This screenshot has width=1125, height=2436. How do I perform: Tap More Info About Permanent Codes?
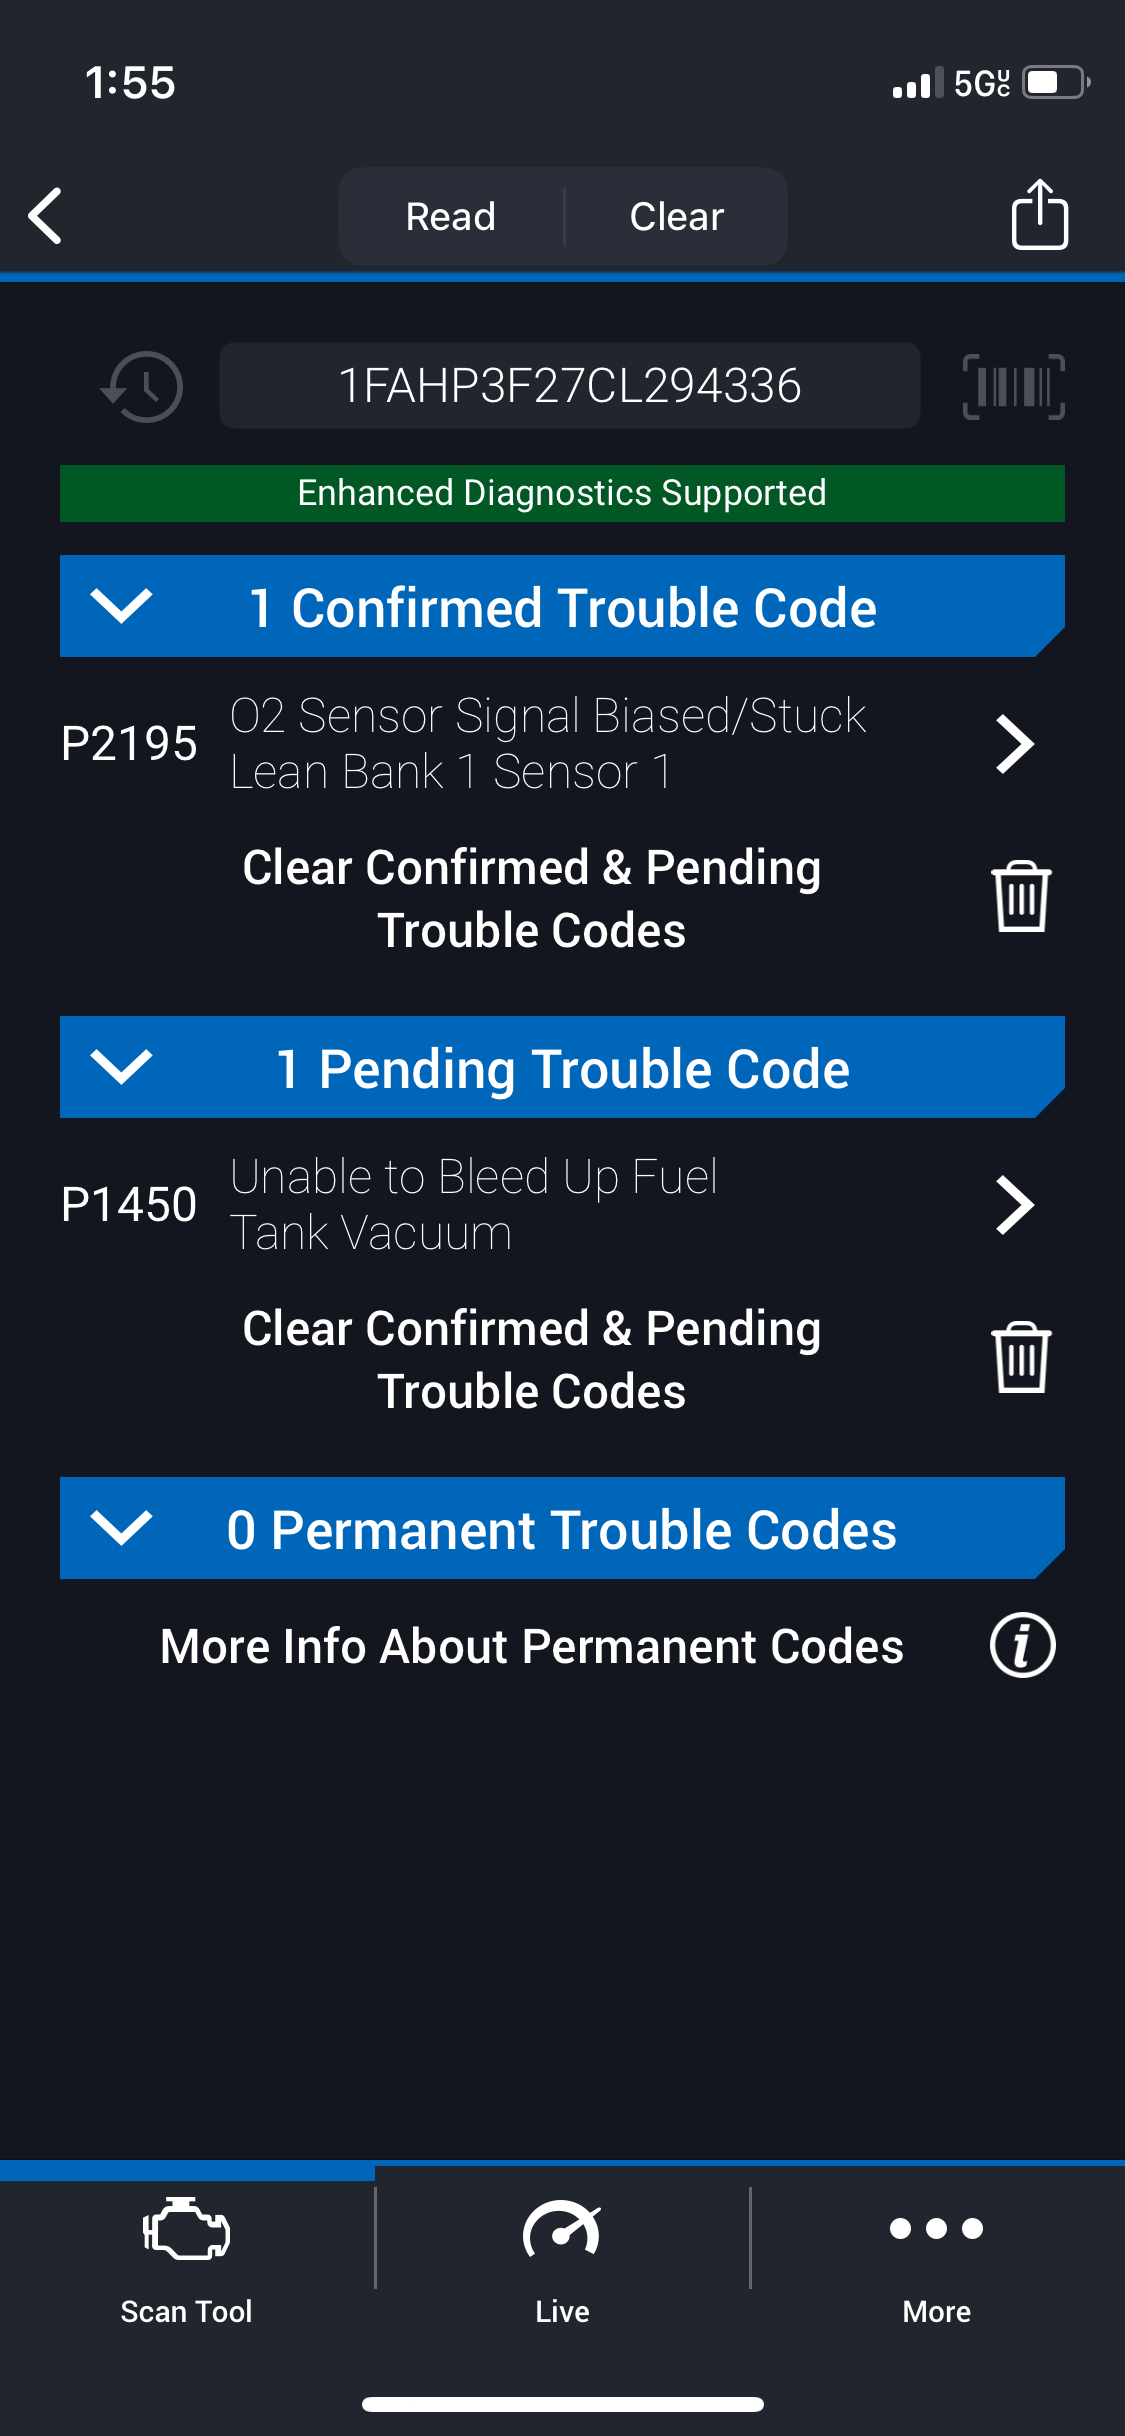[x=532, y=1646]
